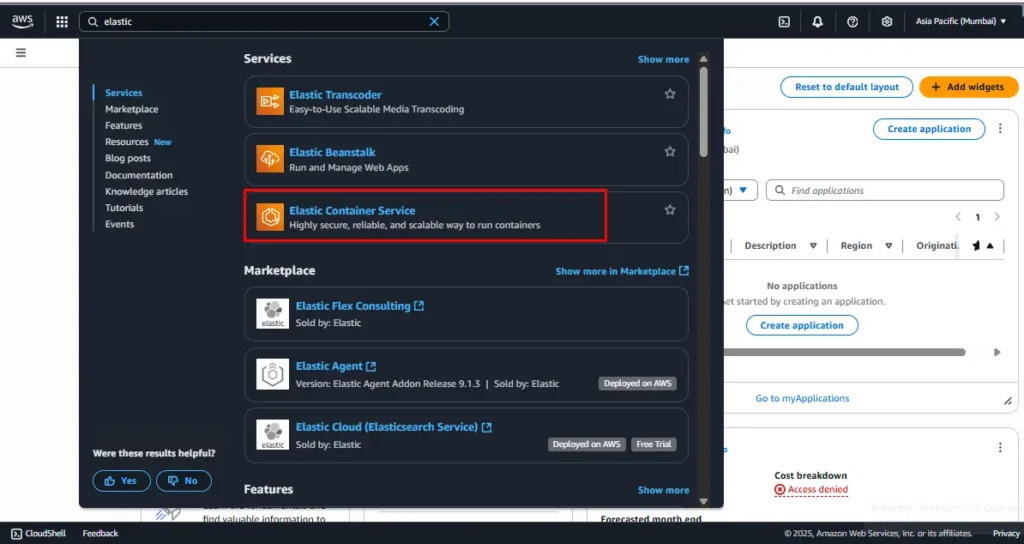Click scroll up arrow of search results
The width and height of the screenshot is (1024, 544).
[703, 59]
